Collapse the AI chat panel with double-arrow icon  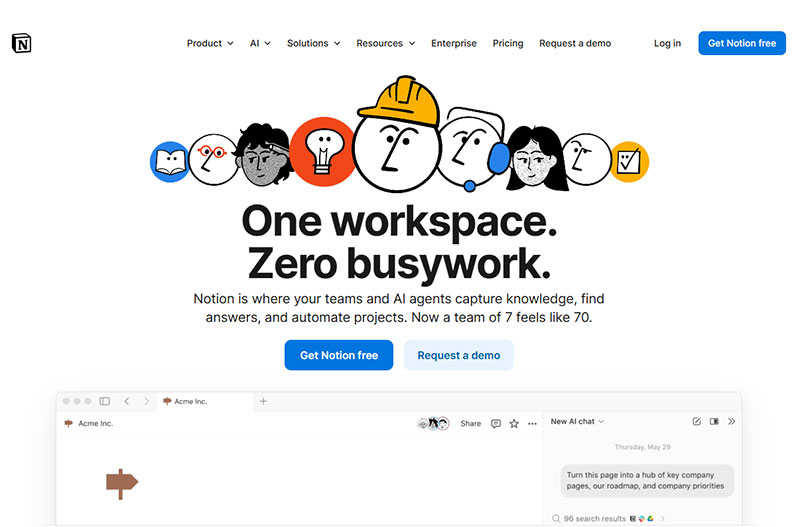pyautogui.click(x=731, y=422)
